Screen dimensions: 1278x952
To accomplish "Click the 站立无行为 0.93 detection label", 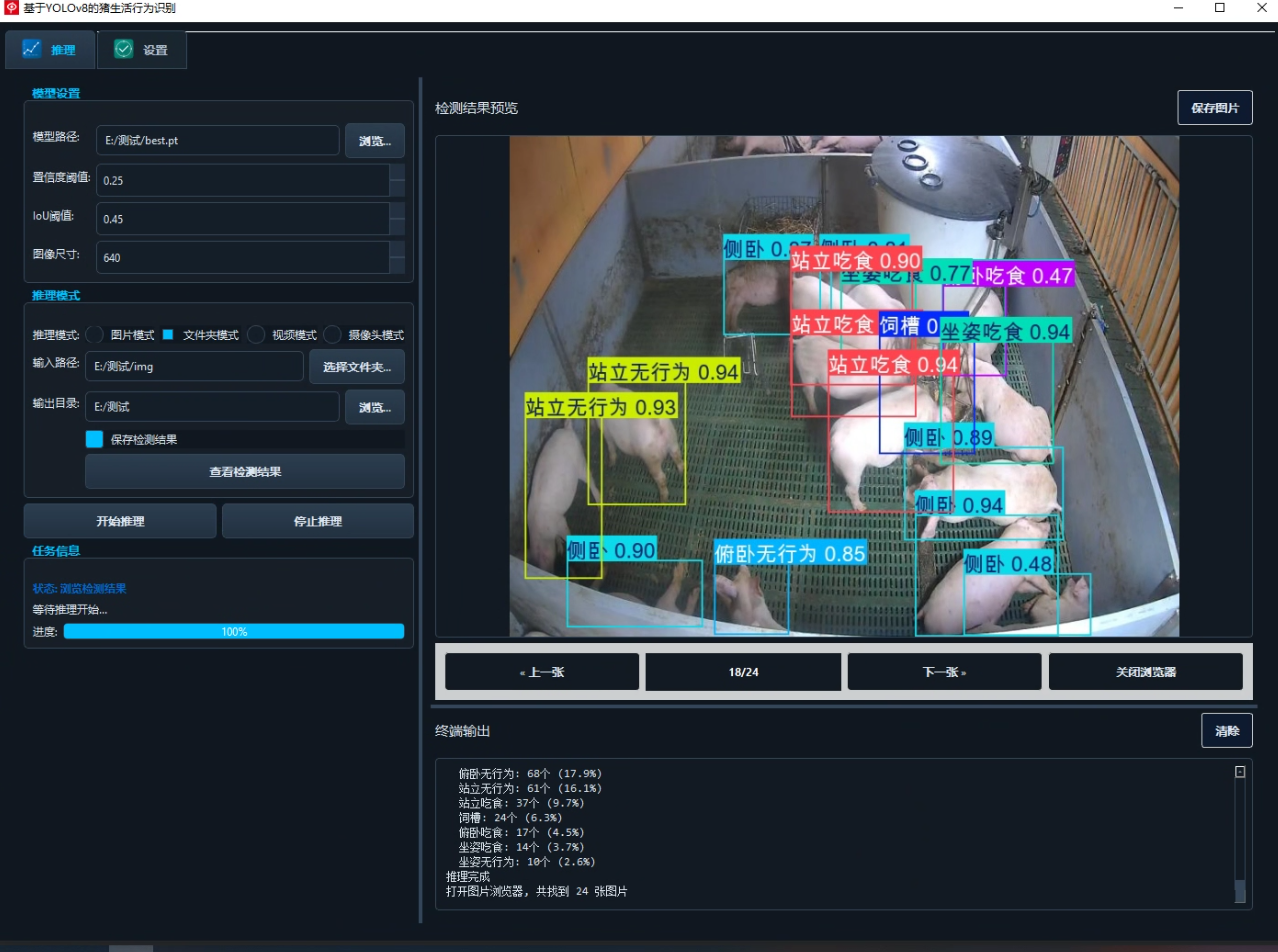I will pos(601,406).
